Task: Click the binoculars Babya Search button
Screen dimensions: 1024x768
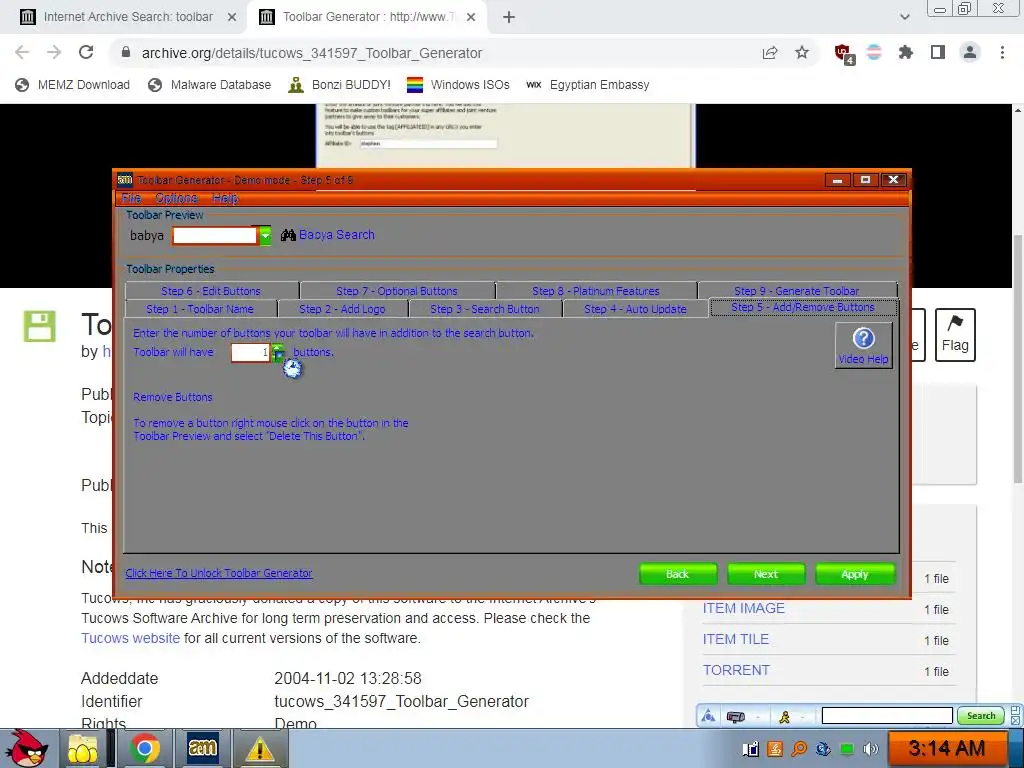Action: pyautogui.click(x=327, y=235)
